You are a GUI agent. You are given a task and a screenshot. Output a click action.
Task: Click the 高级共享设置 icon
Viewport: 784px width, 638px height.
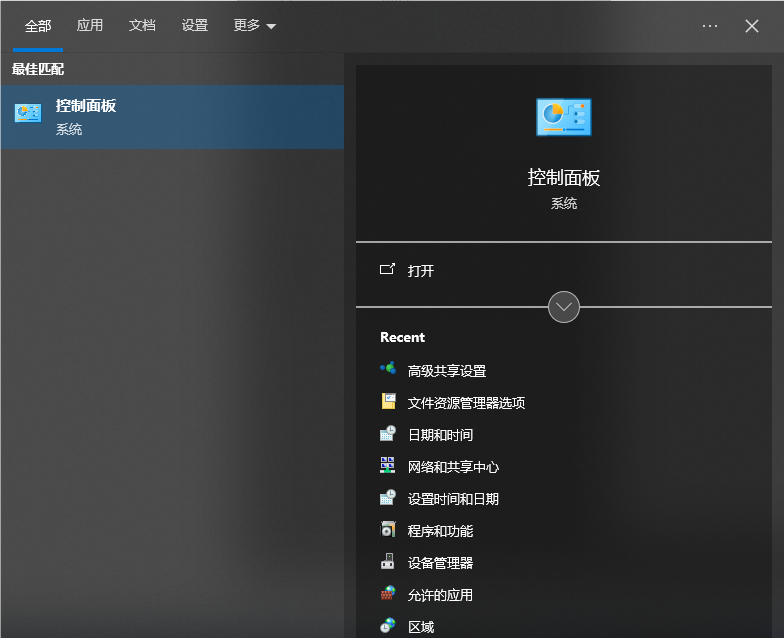388,369
